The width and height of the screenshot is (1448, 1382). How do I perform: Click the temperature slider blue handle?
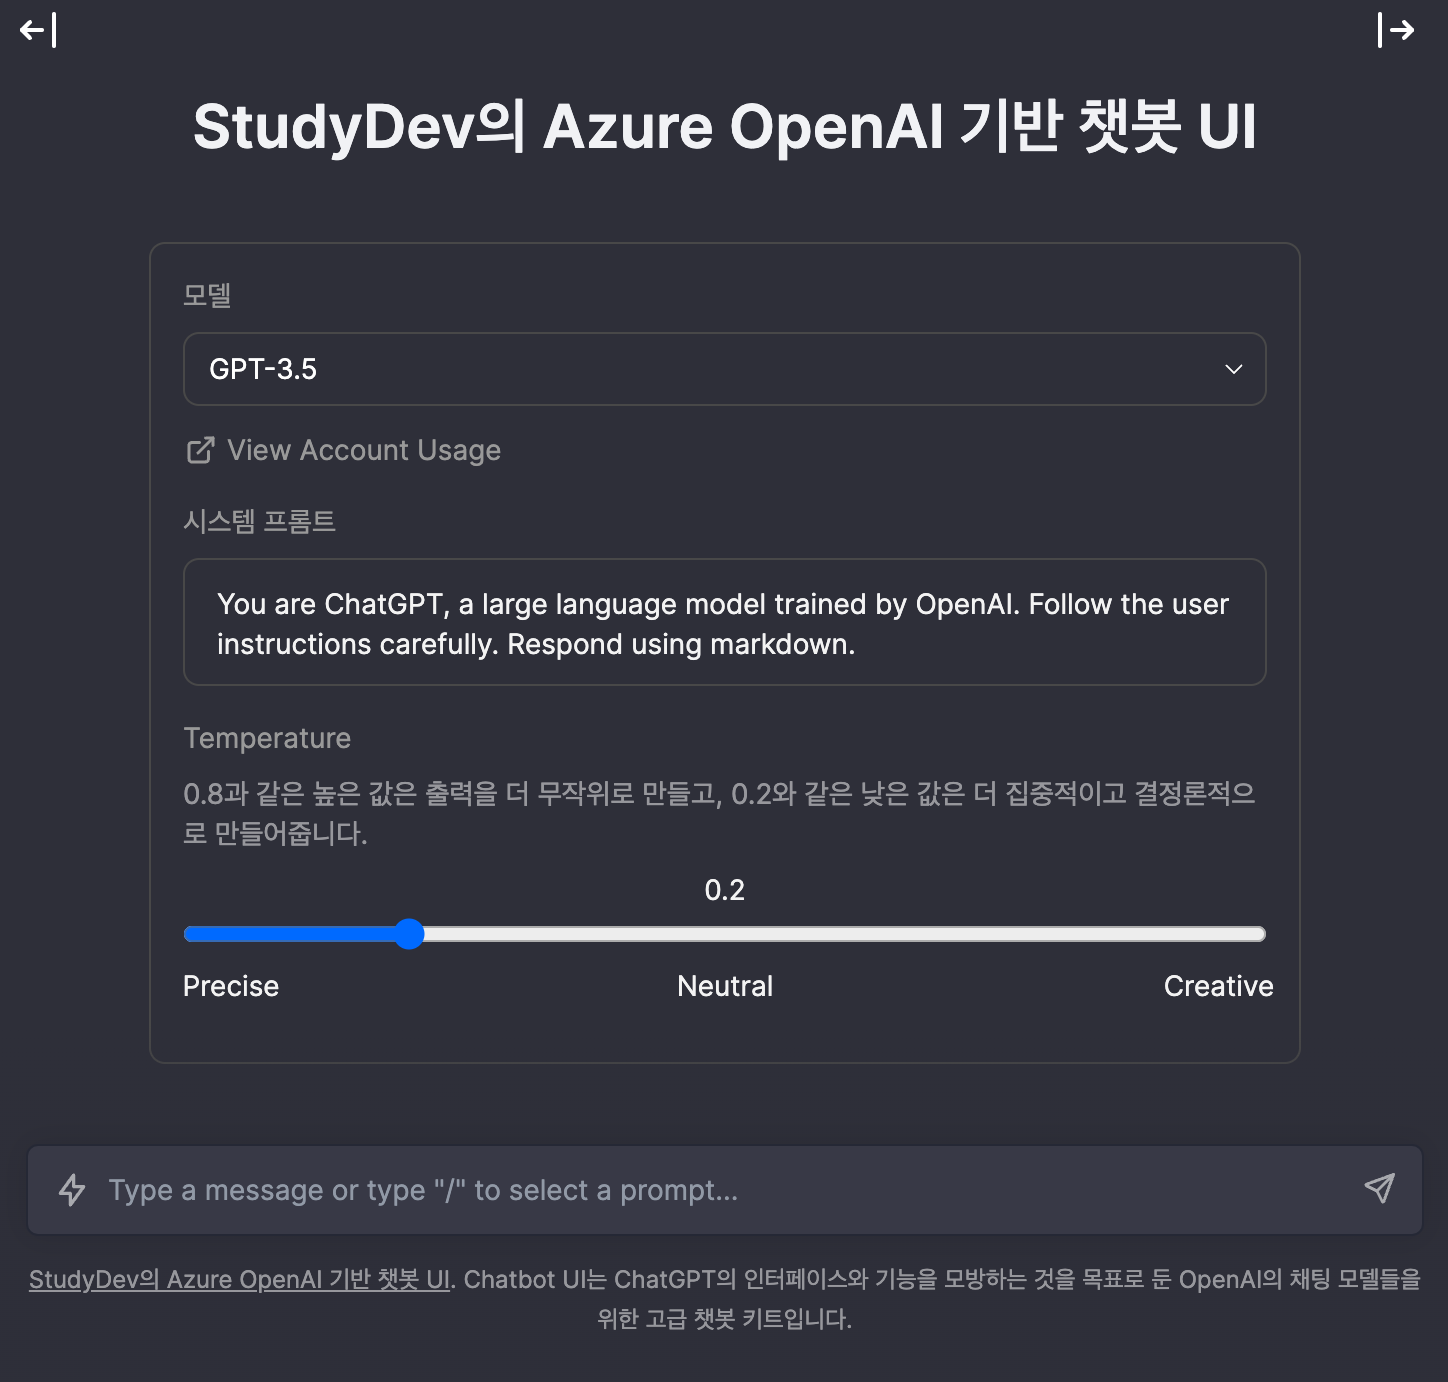[409, 934]
